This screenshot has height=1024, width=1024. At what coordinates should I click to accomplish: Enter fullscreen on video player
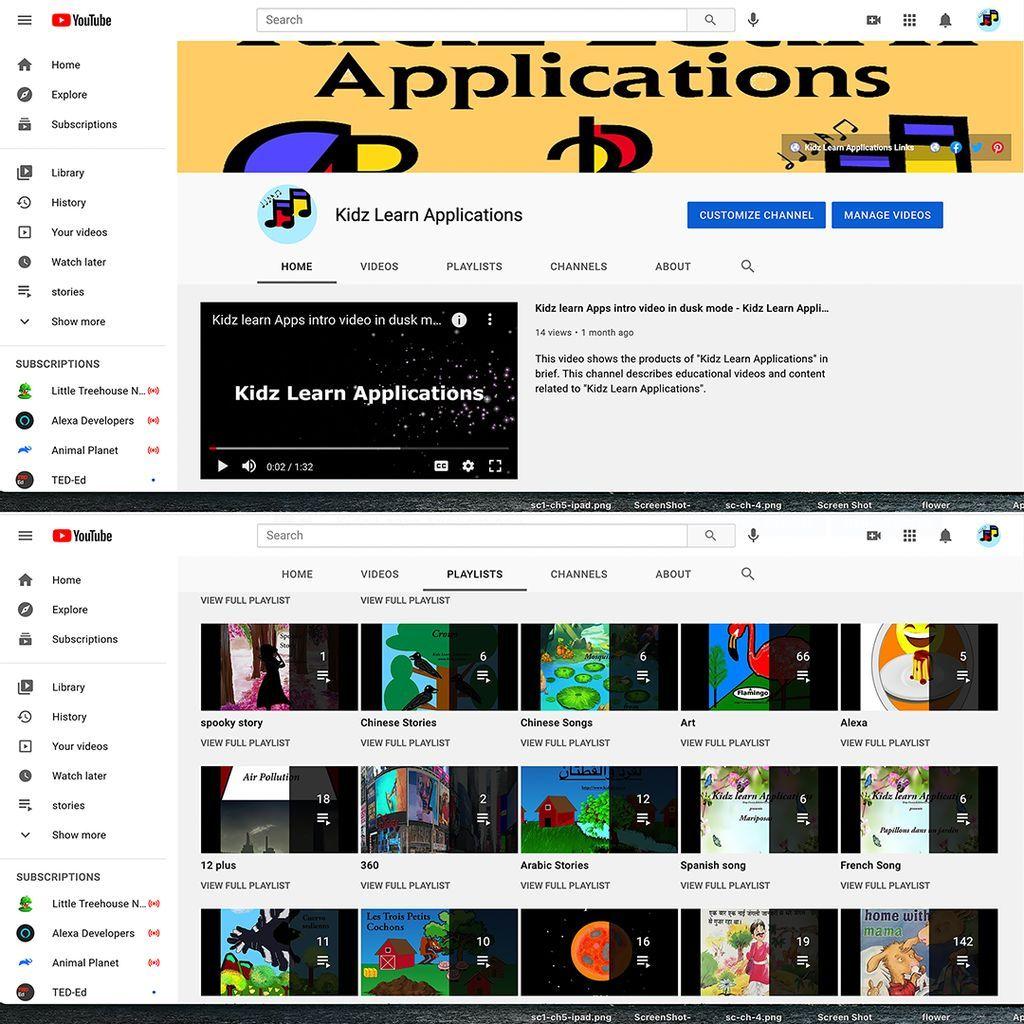(x=495, y=466)
